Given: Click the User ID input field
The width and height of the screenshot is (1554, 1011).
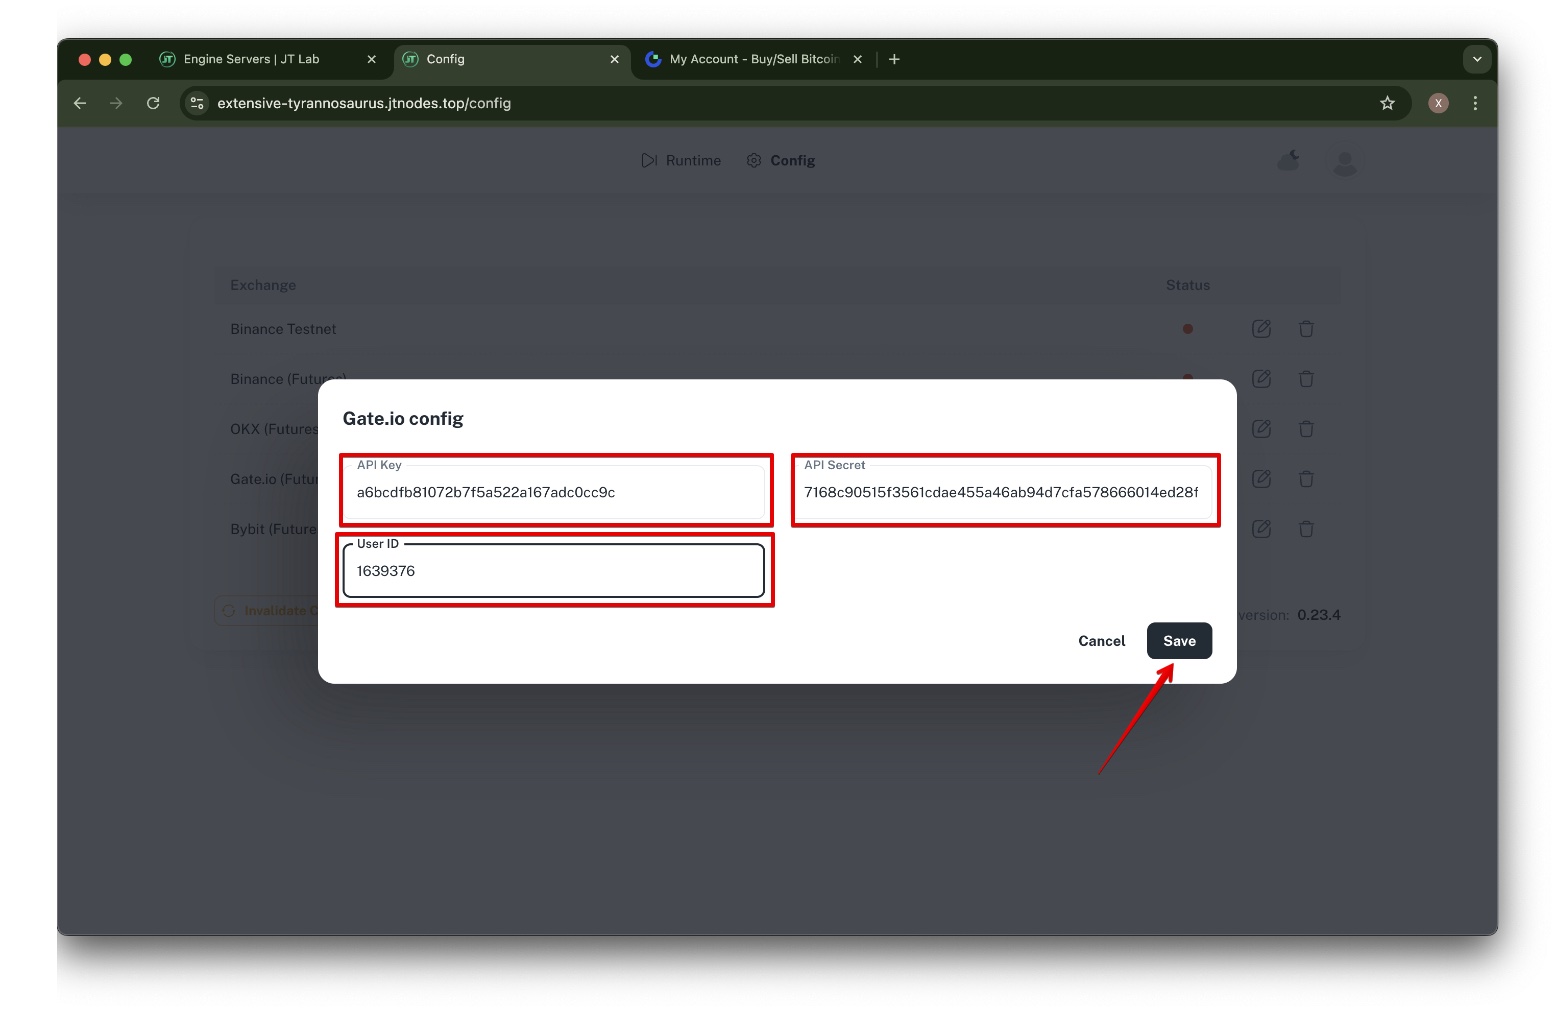Looking at the screenshot, I should [554, 570].
